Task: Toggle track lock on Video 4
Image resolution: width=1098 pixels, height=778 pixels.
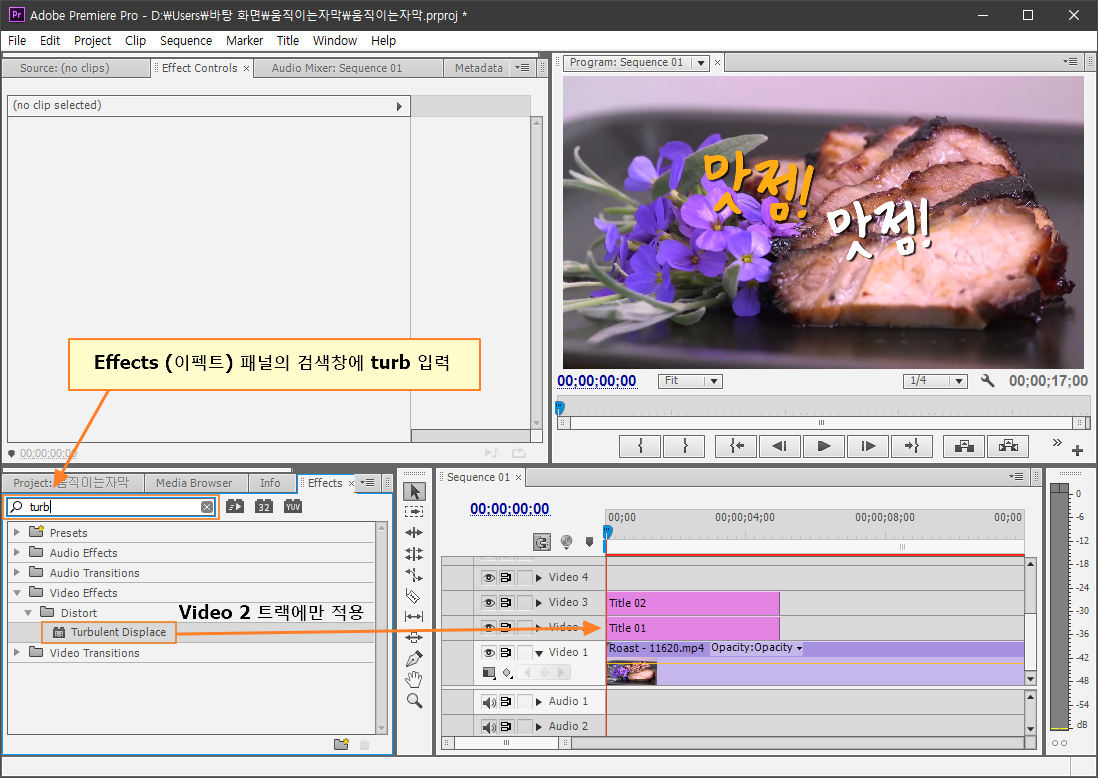Action: click(x=524, y=578)
